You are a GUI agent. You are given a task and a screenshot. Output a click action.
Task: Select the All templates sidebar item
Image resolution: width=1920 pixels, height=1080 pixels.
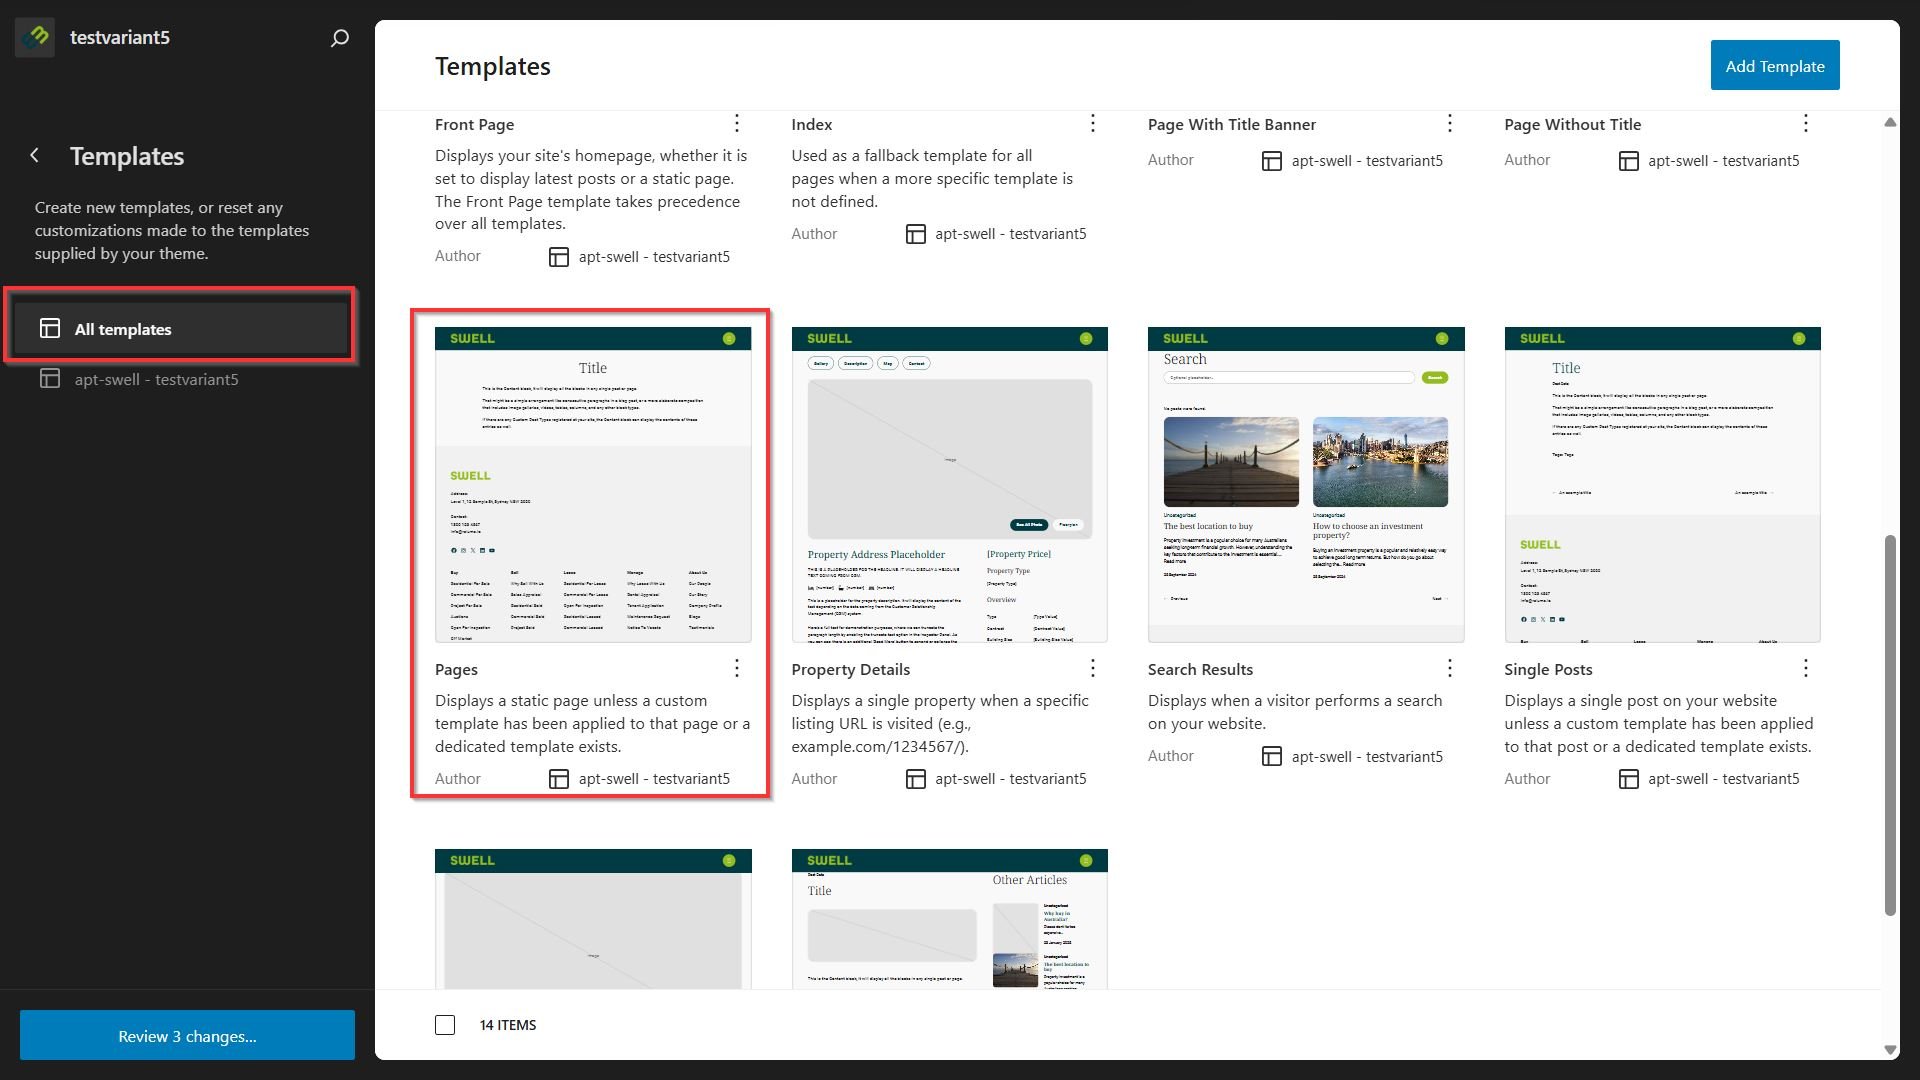point(182,329)
